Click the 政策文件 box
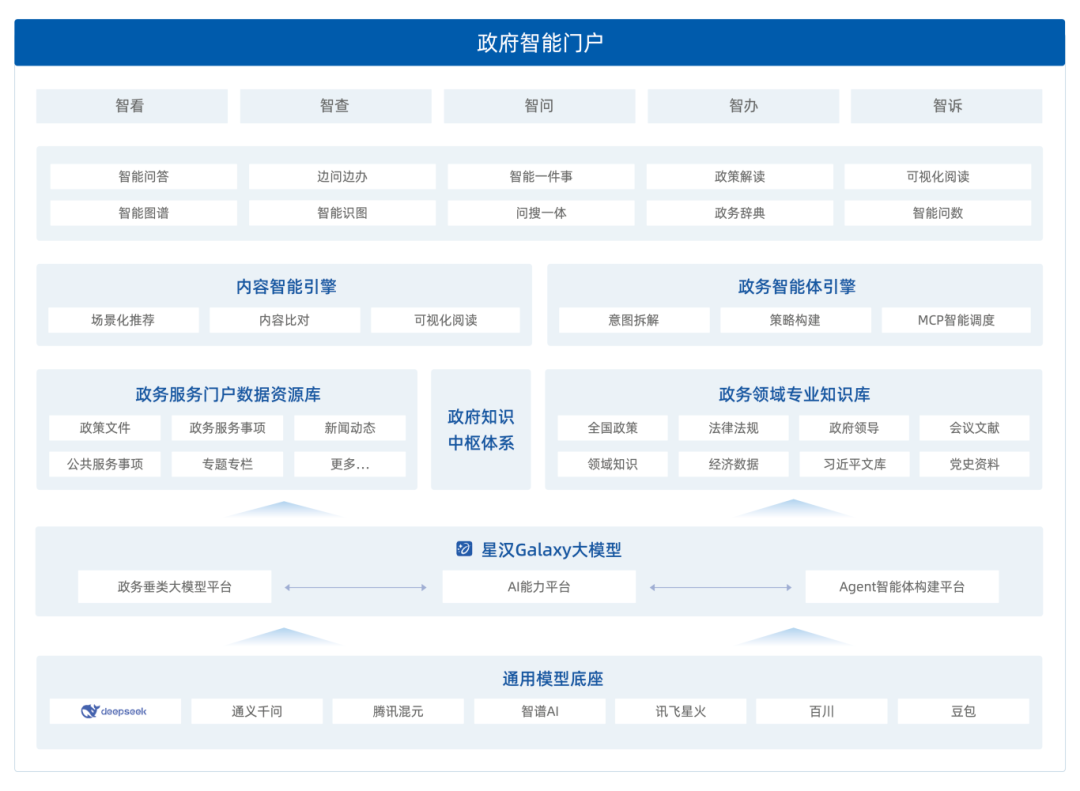1080x791 pixels. 105,428
